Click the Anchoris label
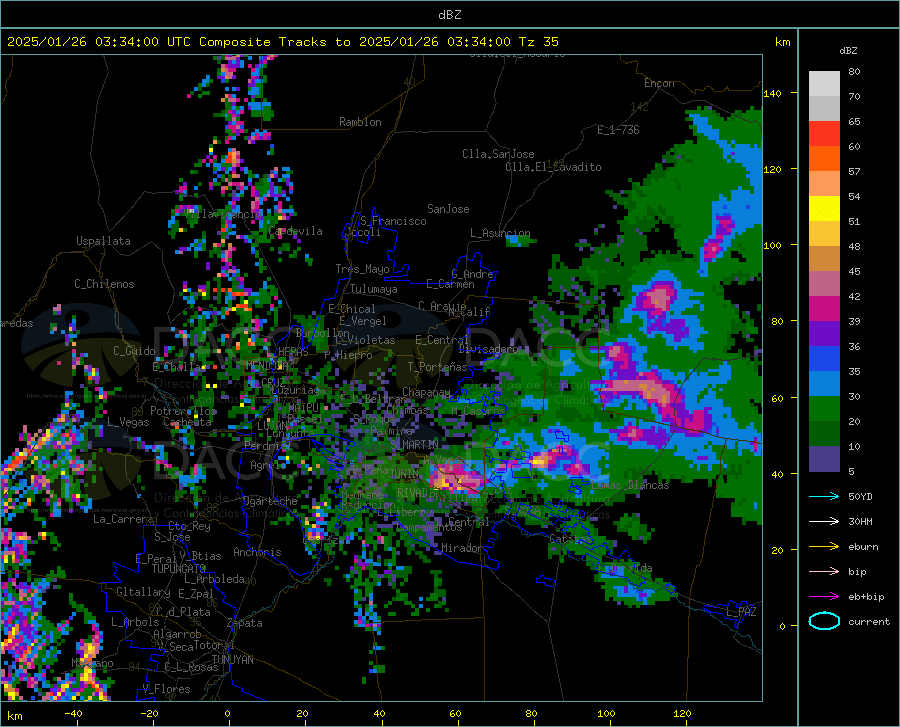Screen dimensions: 900x727 pyautogui.click(x=257, y=553)
